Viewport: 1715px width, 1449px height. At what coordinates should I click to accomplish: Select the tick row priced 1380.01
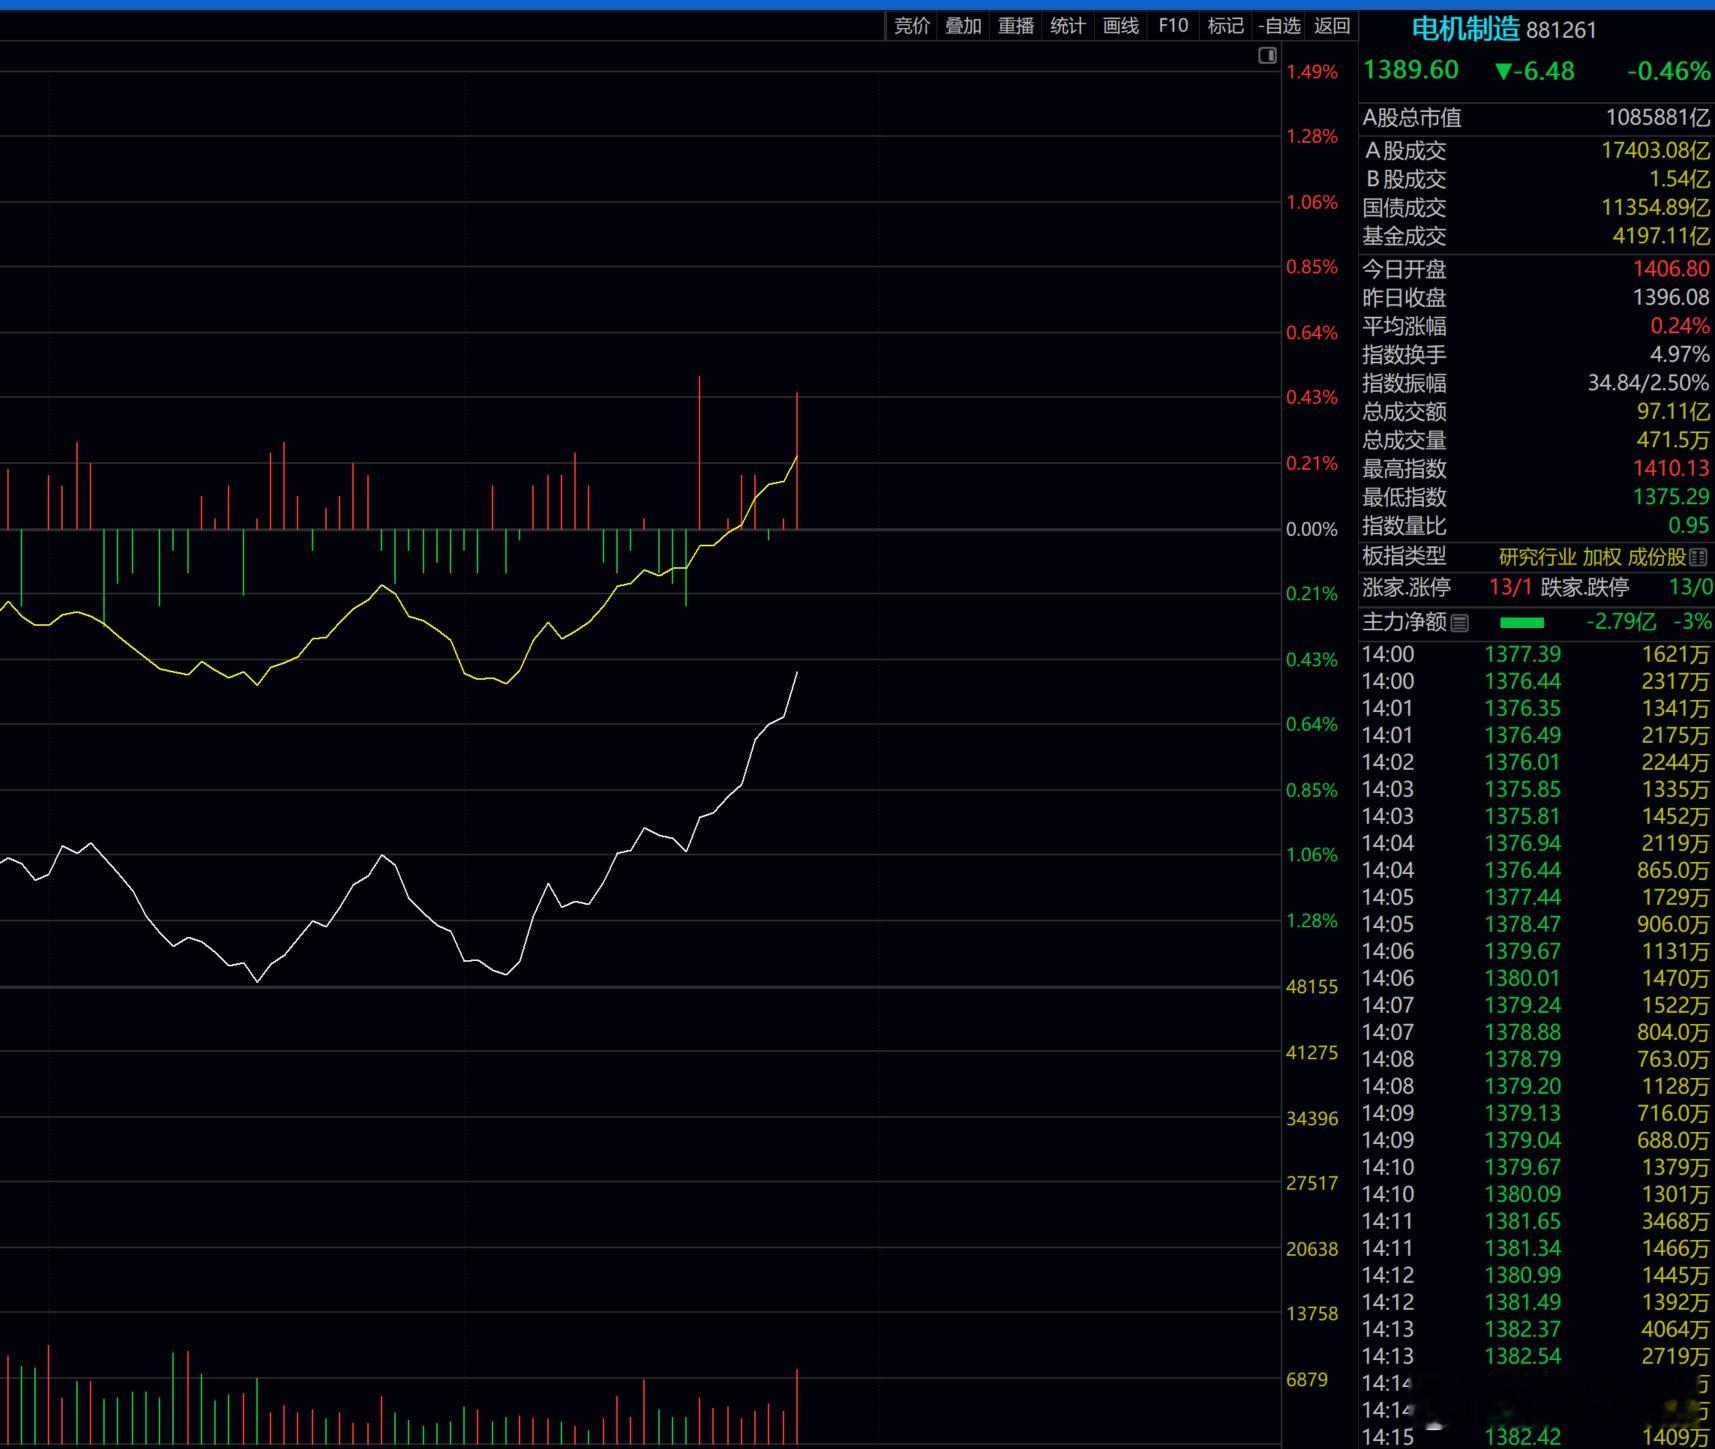pyautogui.click(x=1536, y=979)
